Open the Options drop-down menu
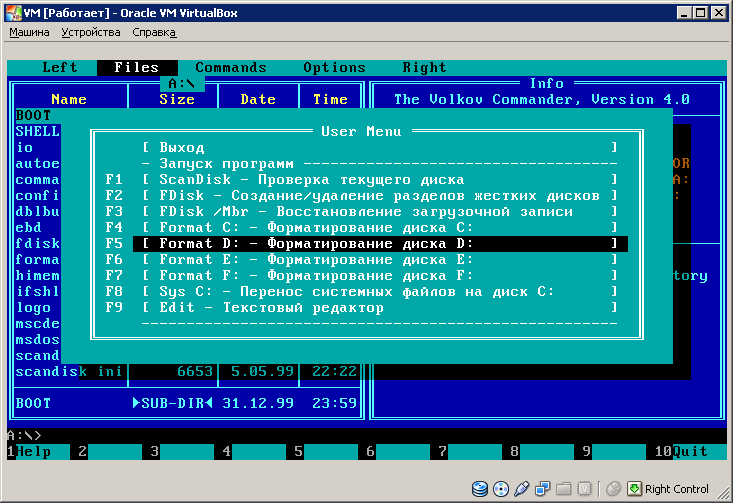Screen dimensions: 733x503 tap(334, 68)
